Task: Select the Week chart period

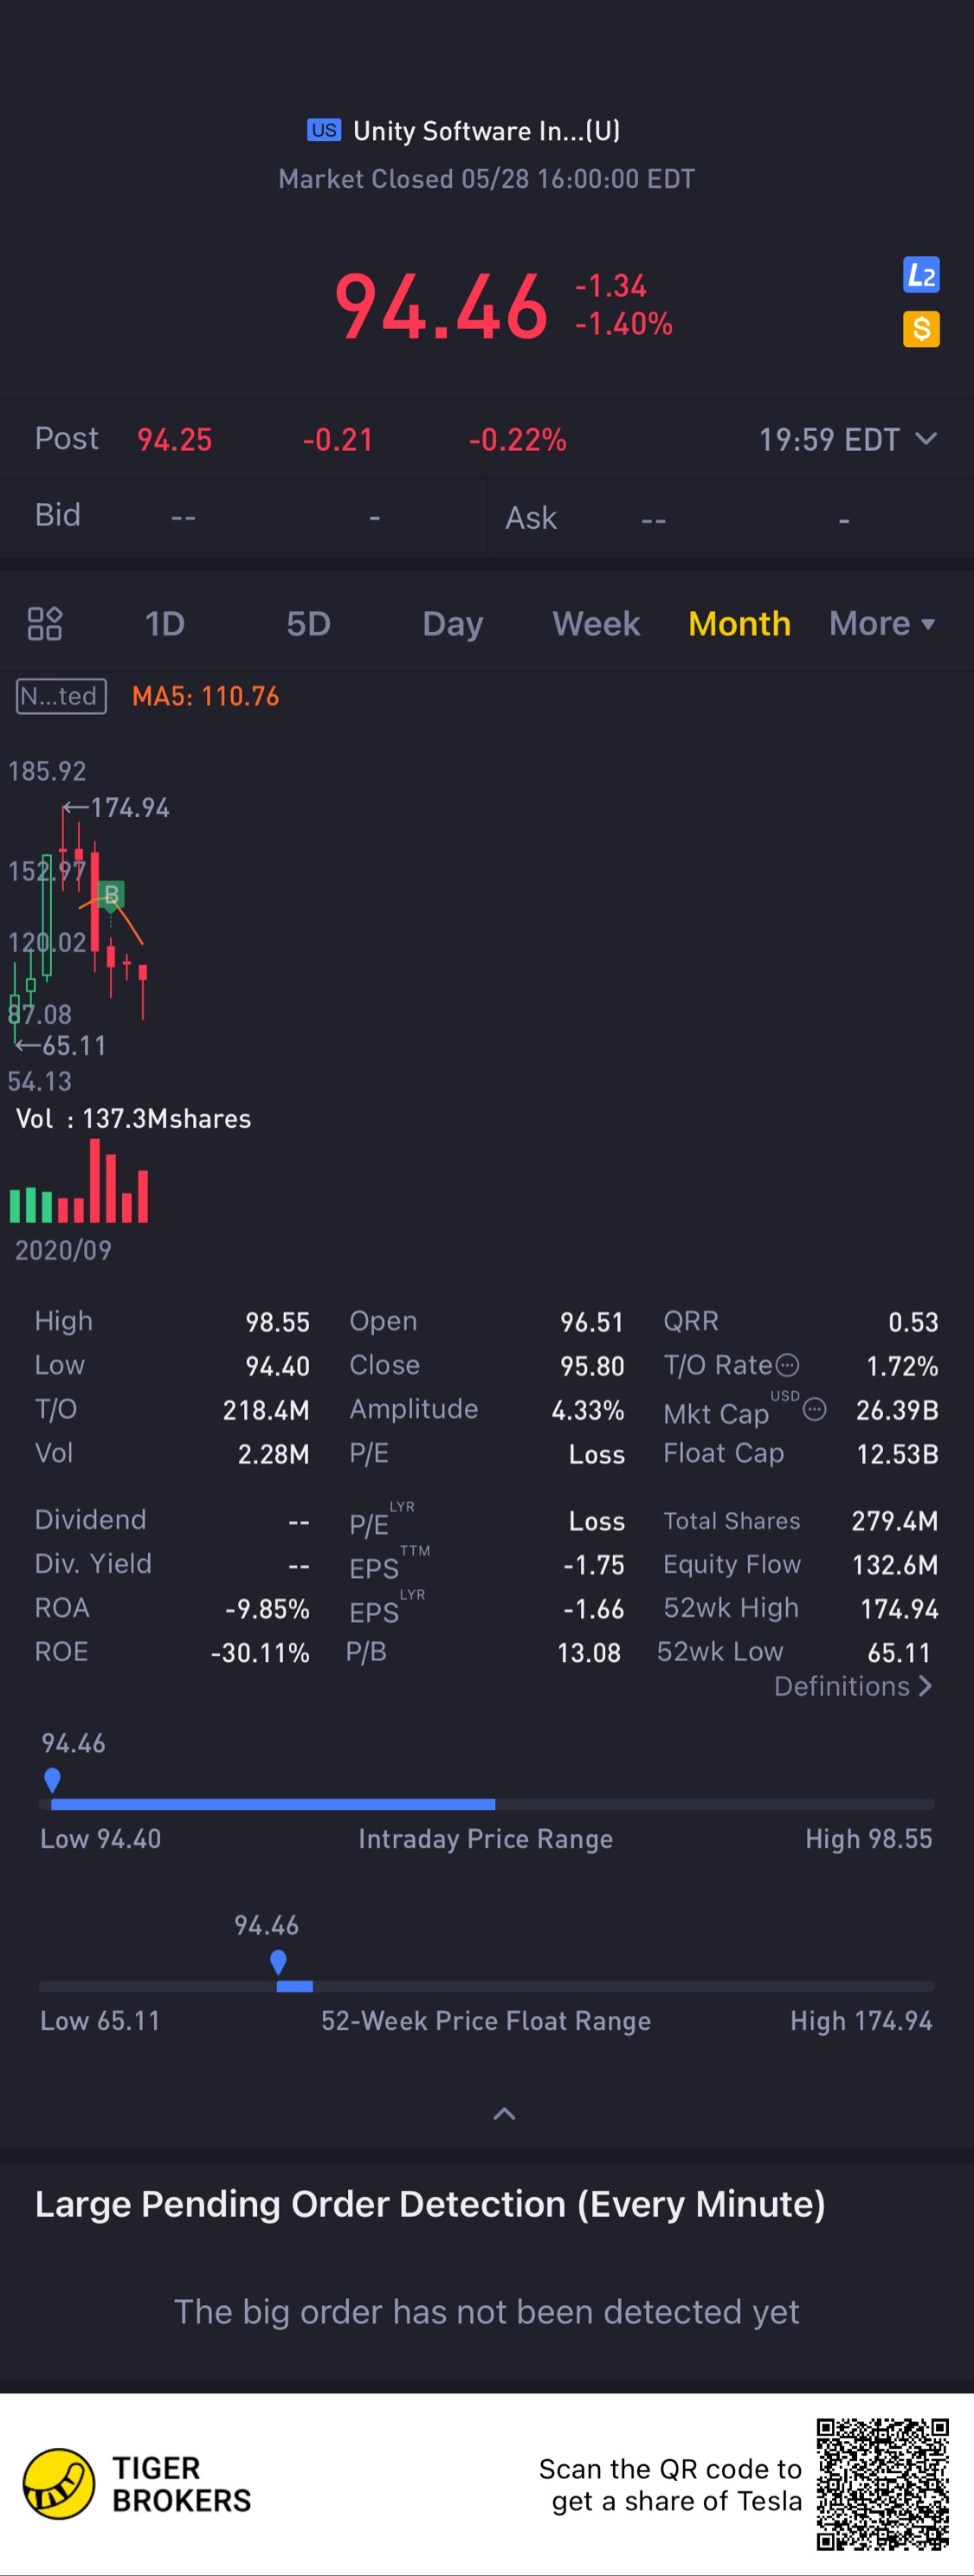Action: 596,624
